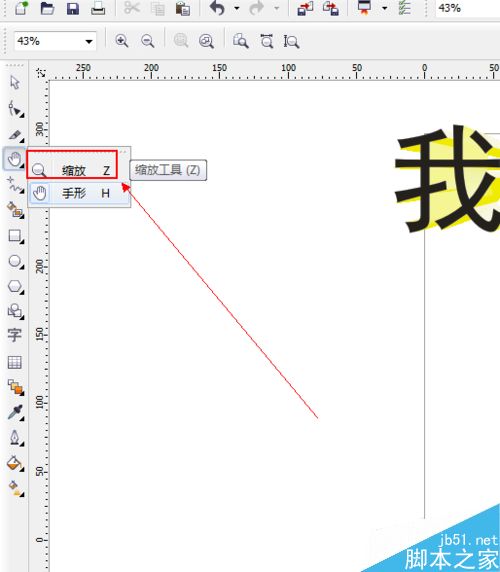Screen dimensions: 500x572
Task: Click the Options checklist icon
Action: pyautogui.click(x=404, y=7)
